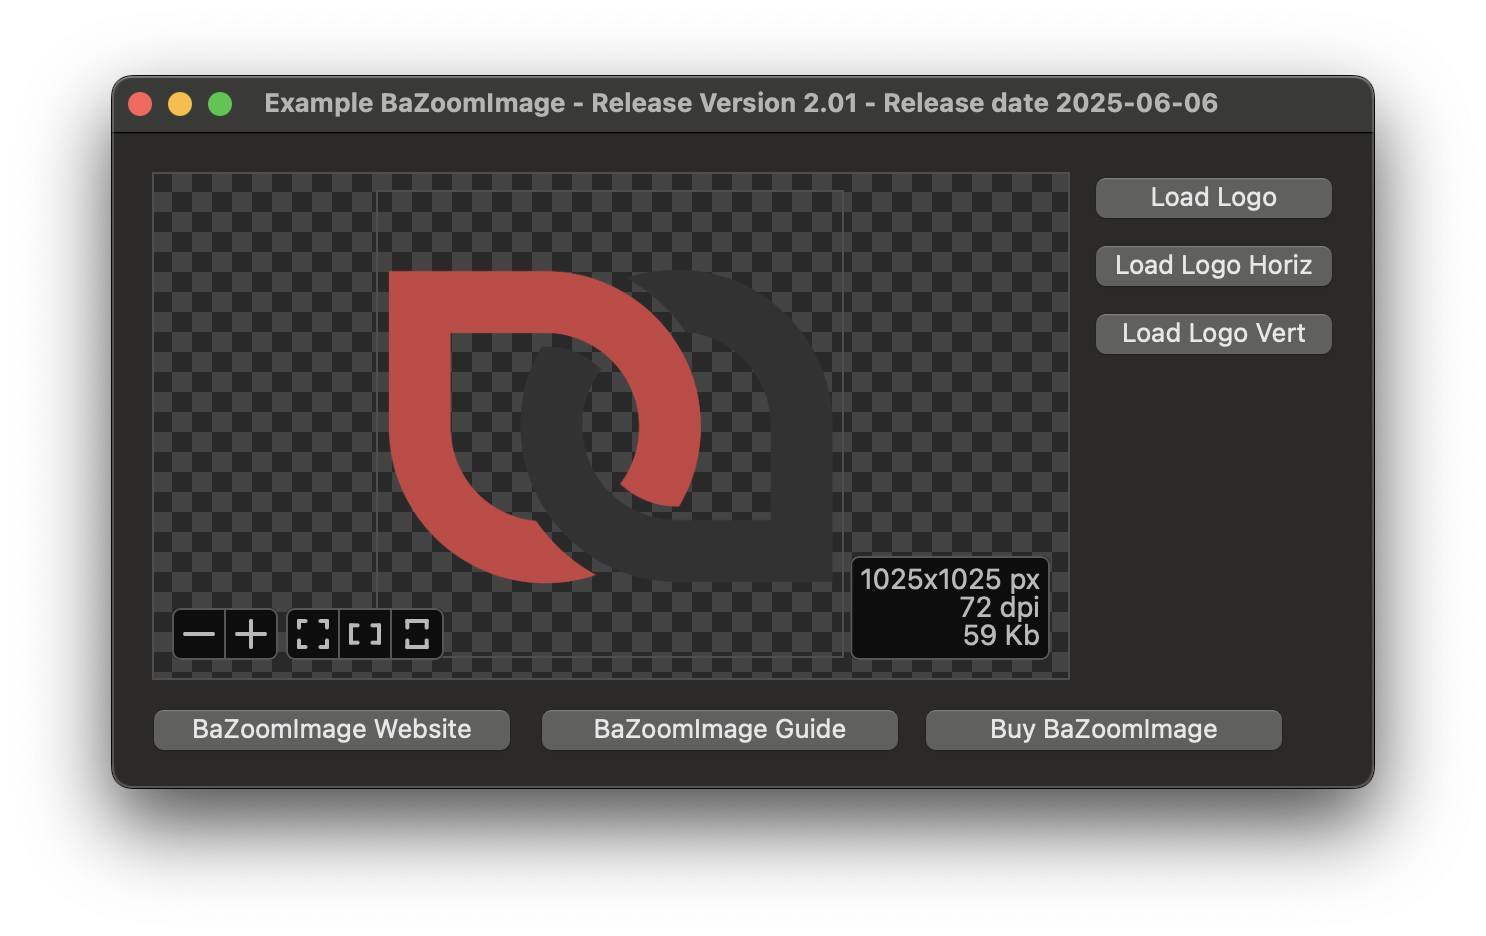The image size is (1486, 936).
Task: Click the solid-corners fill view icon
Action: tap(417, 634)
